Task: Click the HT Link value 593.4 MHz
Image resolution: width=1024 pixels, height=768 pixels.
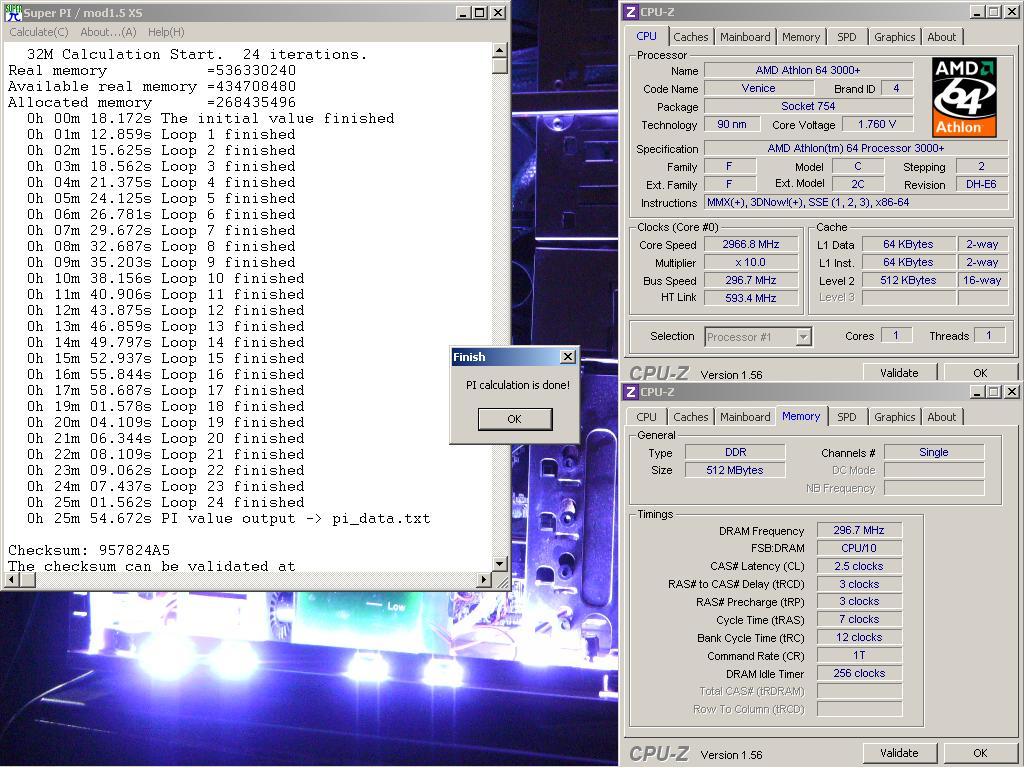Action: 750,298
